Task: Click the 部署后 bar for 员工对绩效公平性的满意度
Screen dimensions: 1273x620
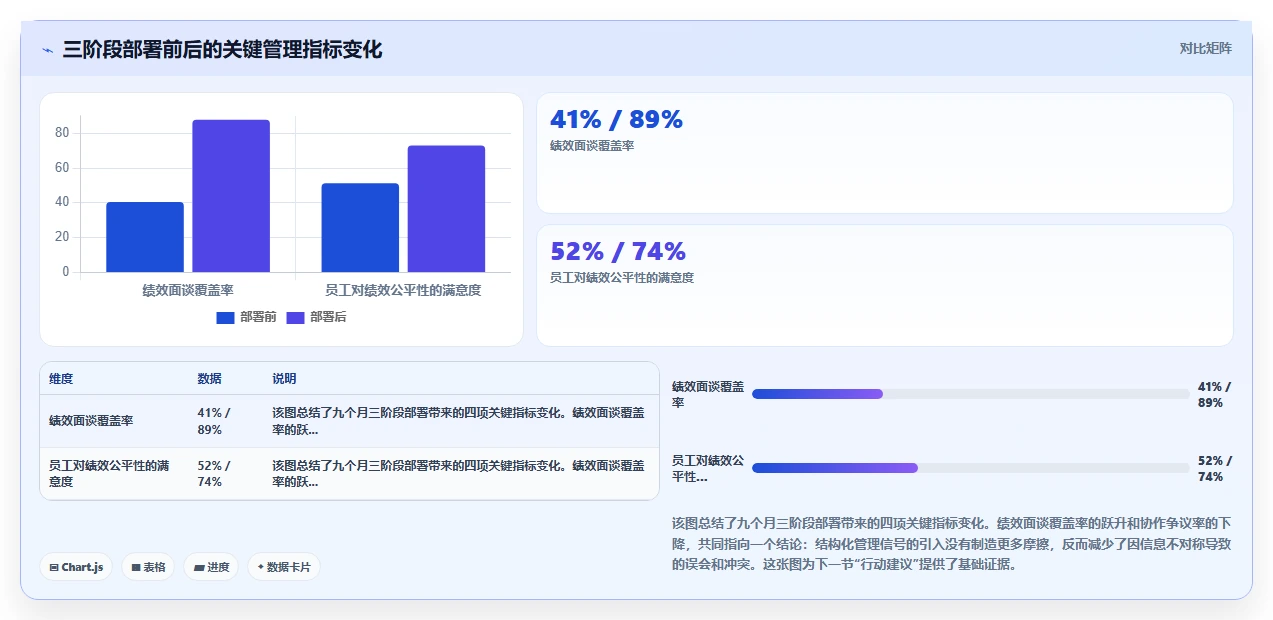Action: click(x=446, y=209)
